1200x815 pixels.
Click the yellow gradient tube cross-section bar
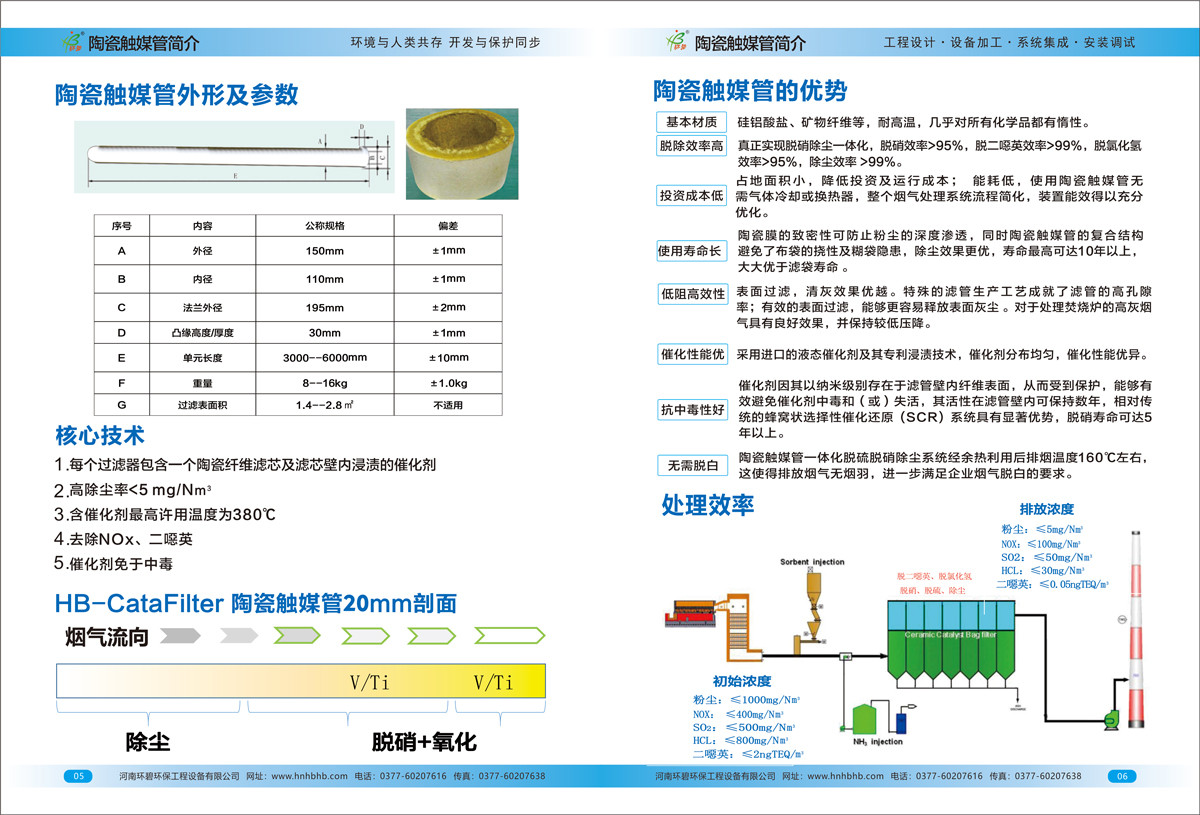point(300,682)
